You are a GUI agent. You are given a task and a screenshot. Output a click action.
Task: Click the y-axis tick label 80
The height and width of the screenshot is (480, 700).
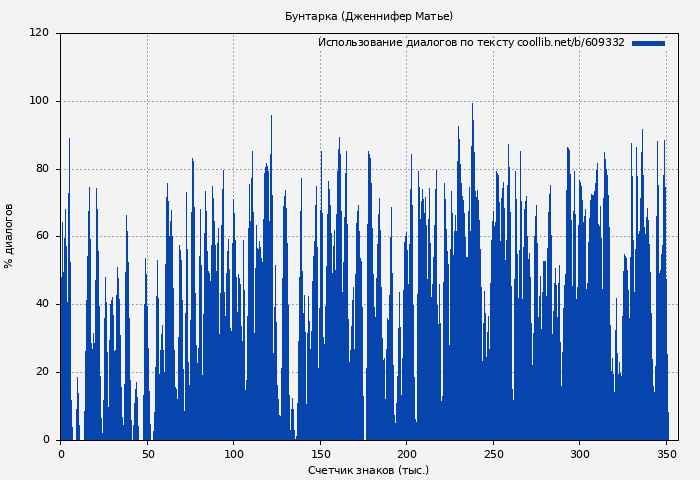pyautogui.click(x=42, y=169)
